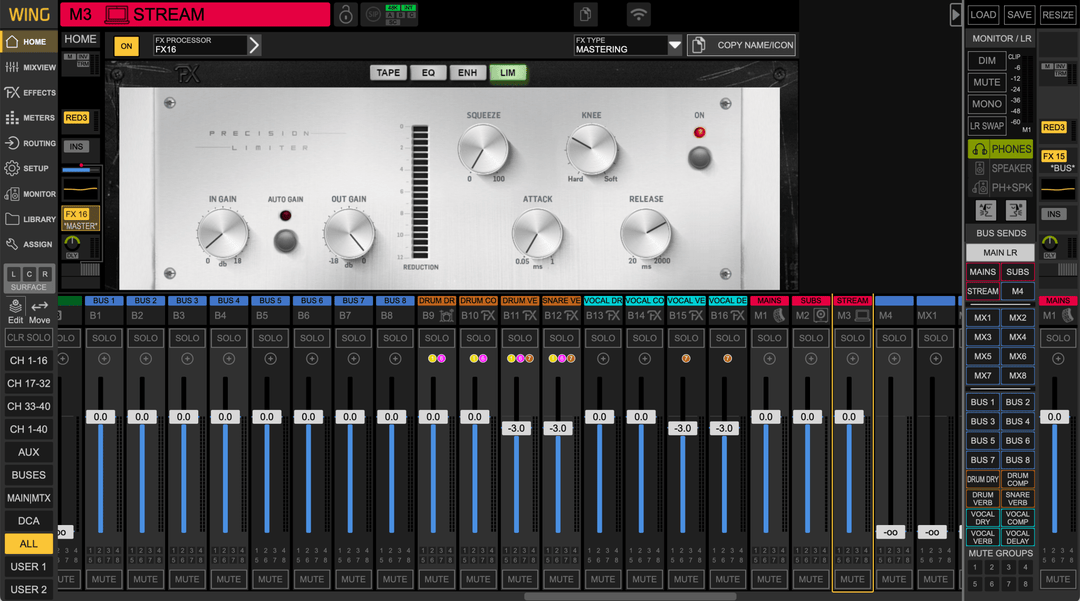
Task: Toggle the limiter Auto Gain button
Action: (286, 240)
